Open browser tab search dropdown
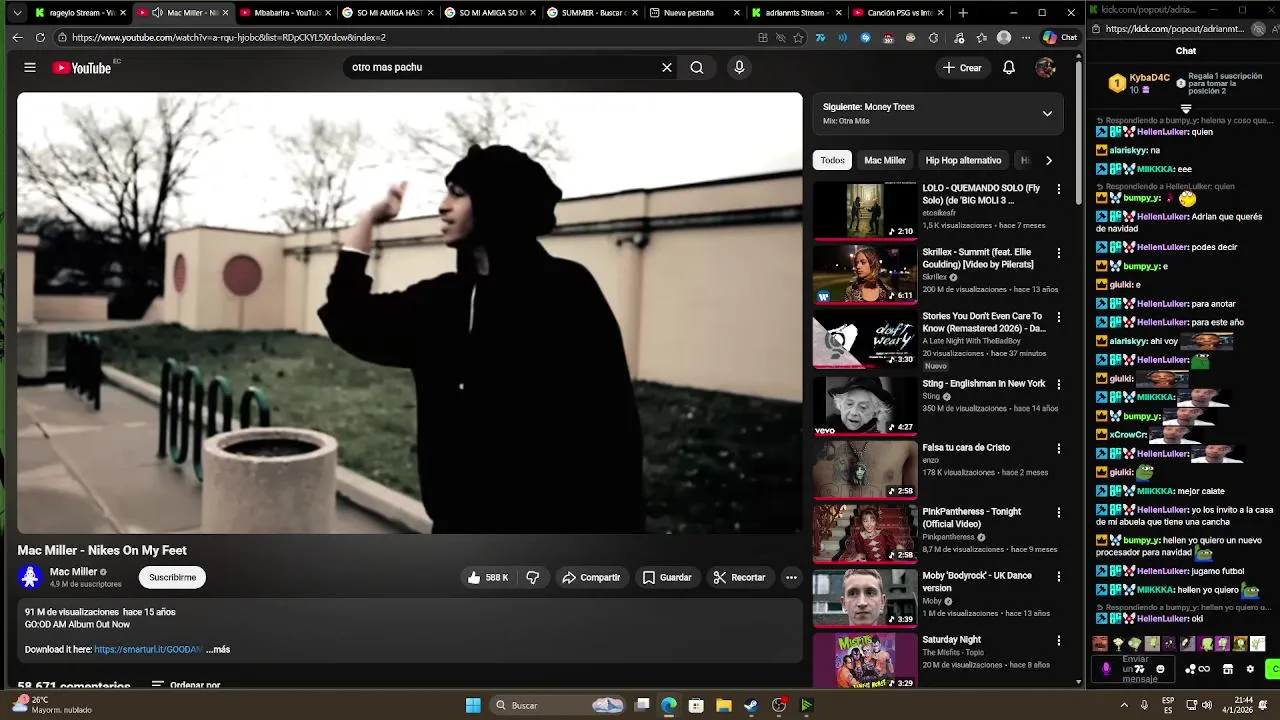The width and height of the screenshot is (1280, 720). (x=17, y=13)
